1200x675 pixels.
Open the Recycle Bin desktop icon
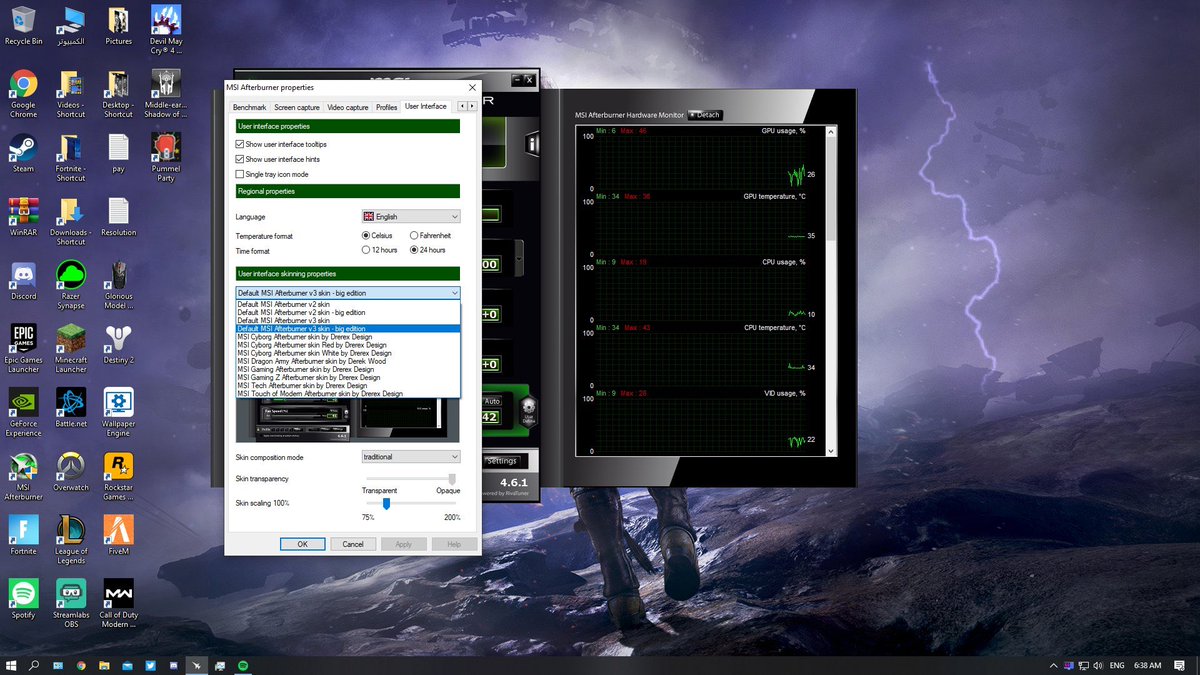coord(23,26)
